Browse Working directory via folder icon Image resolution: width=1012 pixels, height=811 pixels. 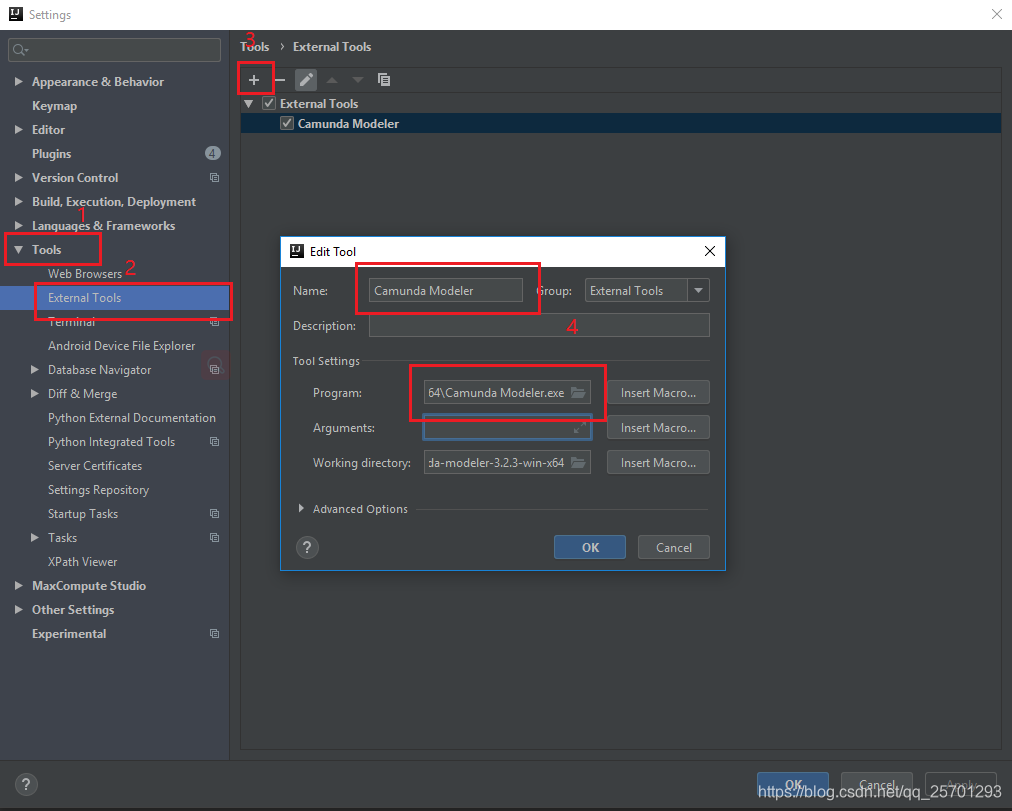coord(578,463)
